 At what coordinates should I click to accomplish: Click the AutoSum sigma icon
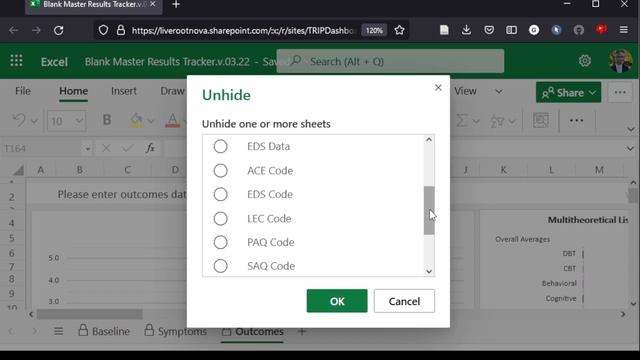click(x=462, y=120)
